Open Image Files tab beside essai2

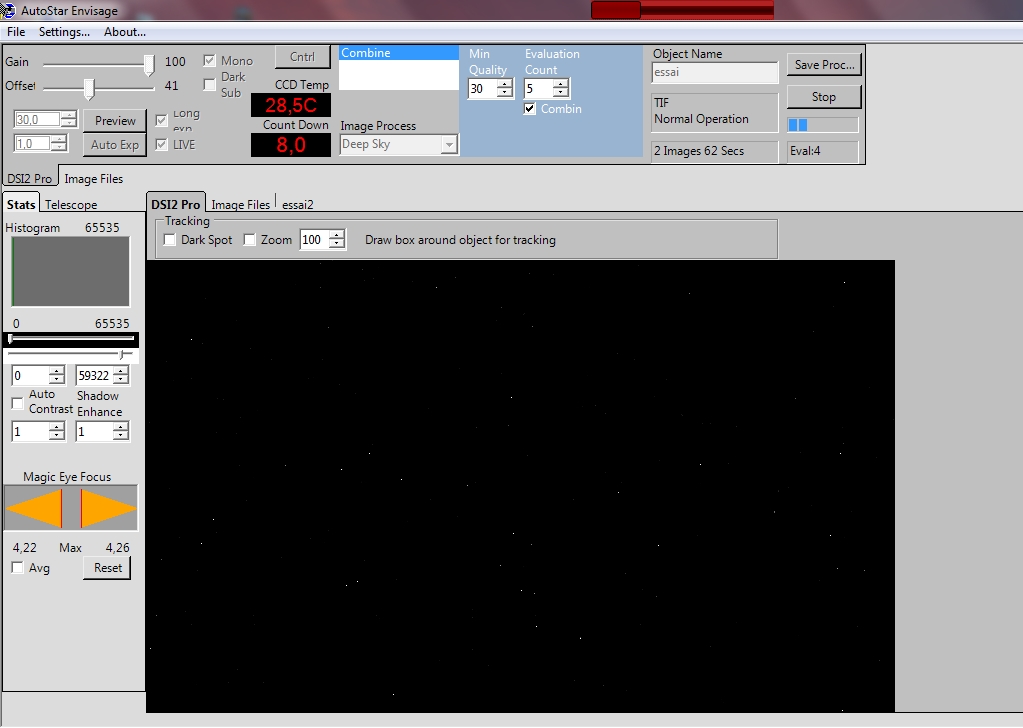(240, 205)
